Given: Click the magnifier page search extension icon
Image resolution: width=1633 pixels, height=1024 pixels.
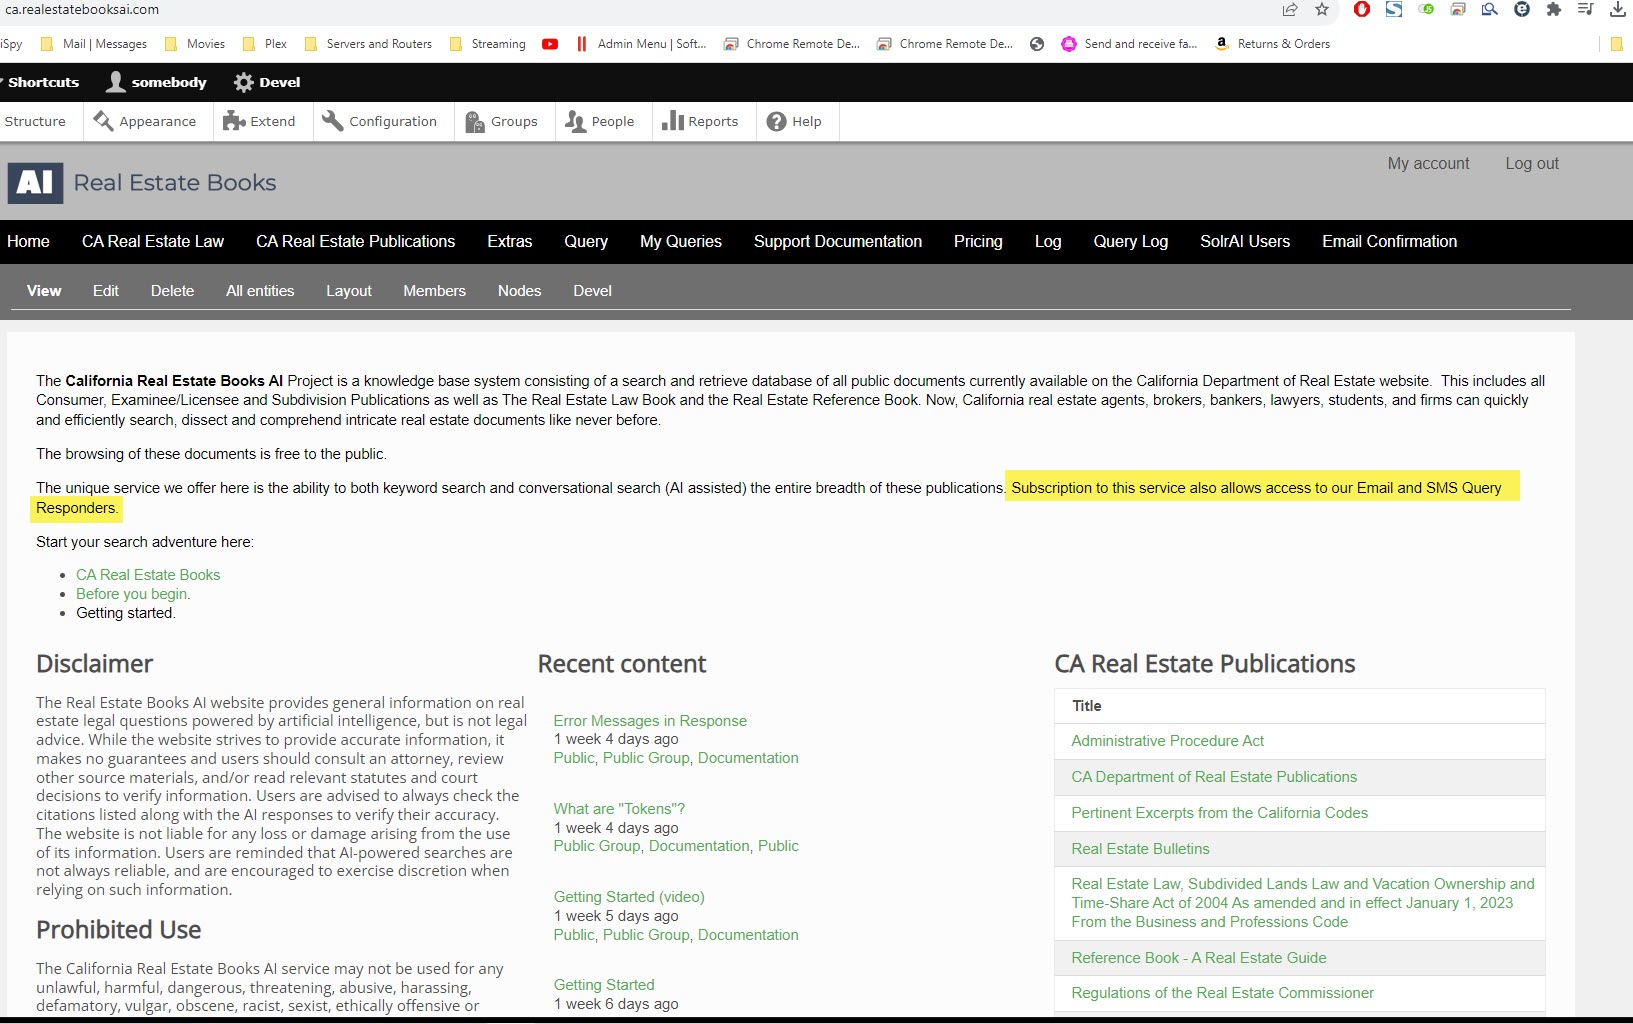Looking at the screenshot, I should coord(1490,9).
